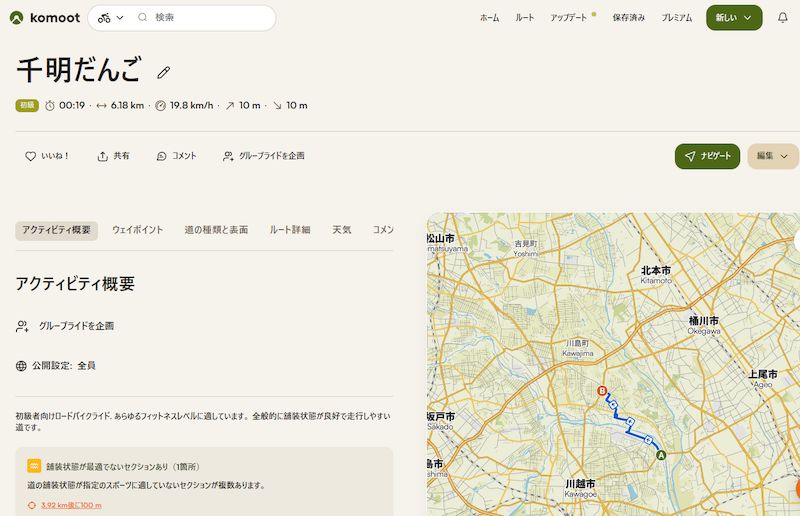Click 吉見町 label on the map

click(526, 244)
